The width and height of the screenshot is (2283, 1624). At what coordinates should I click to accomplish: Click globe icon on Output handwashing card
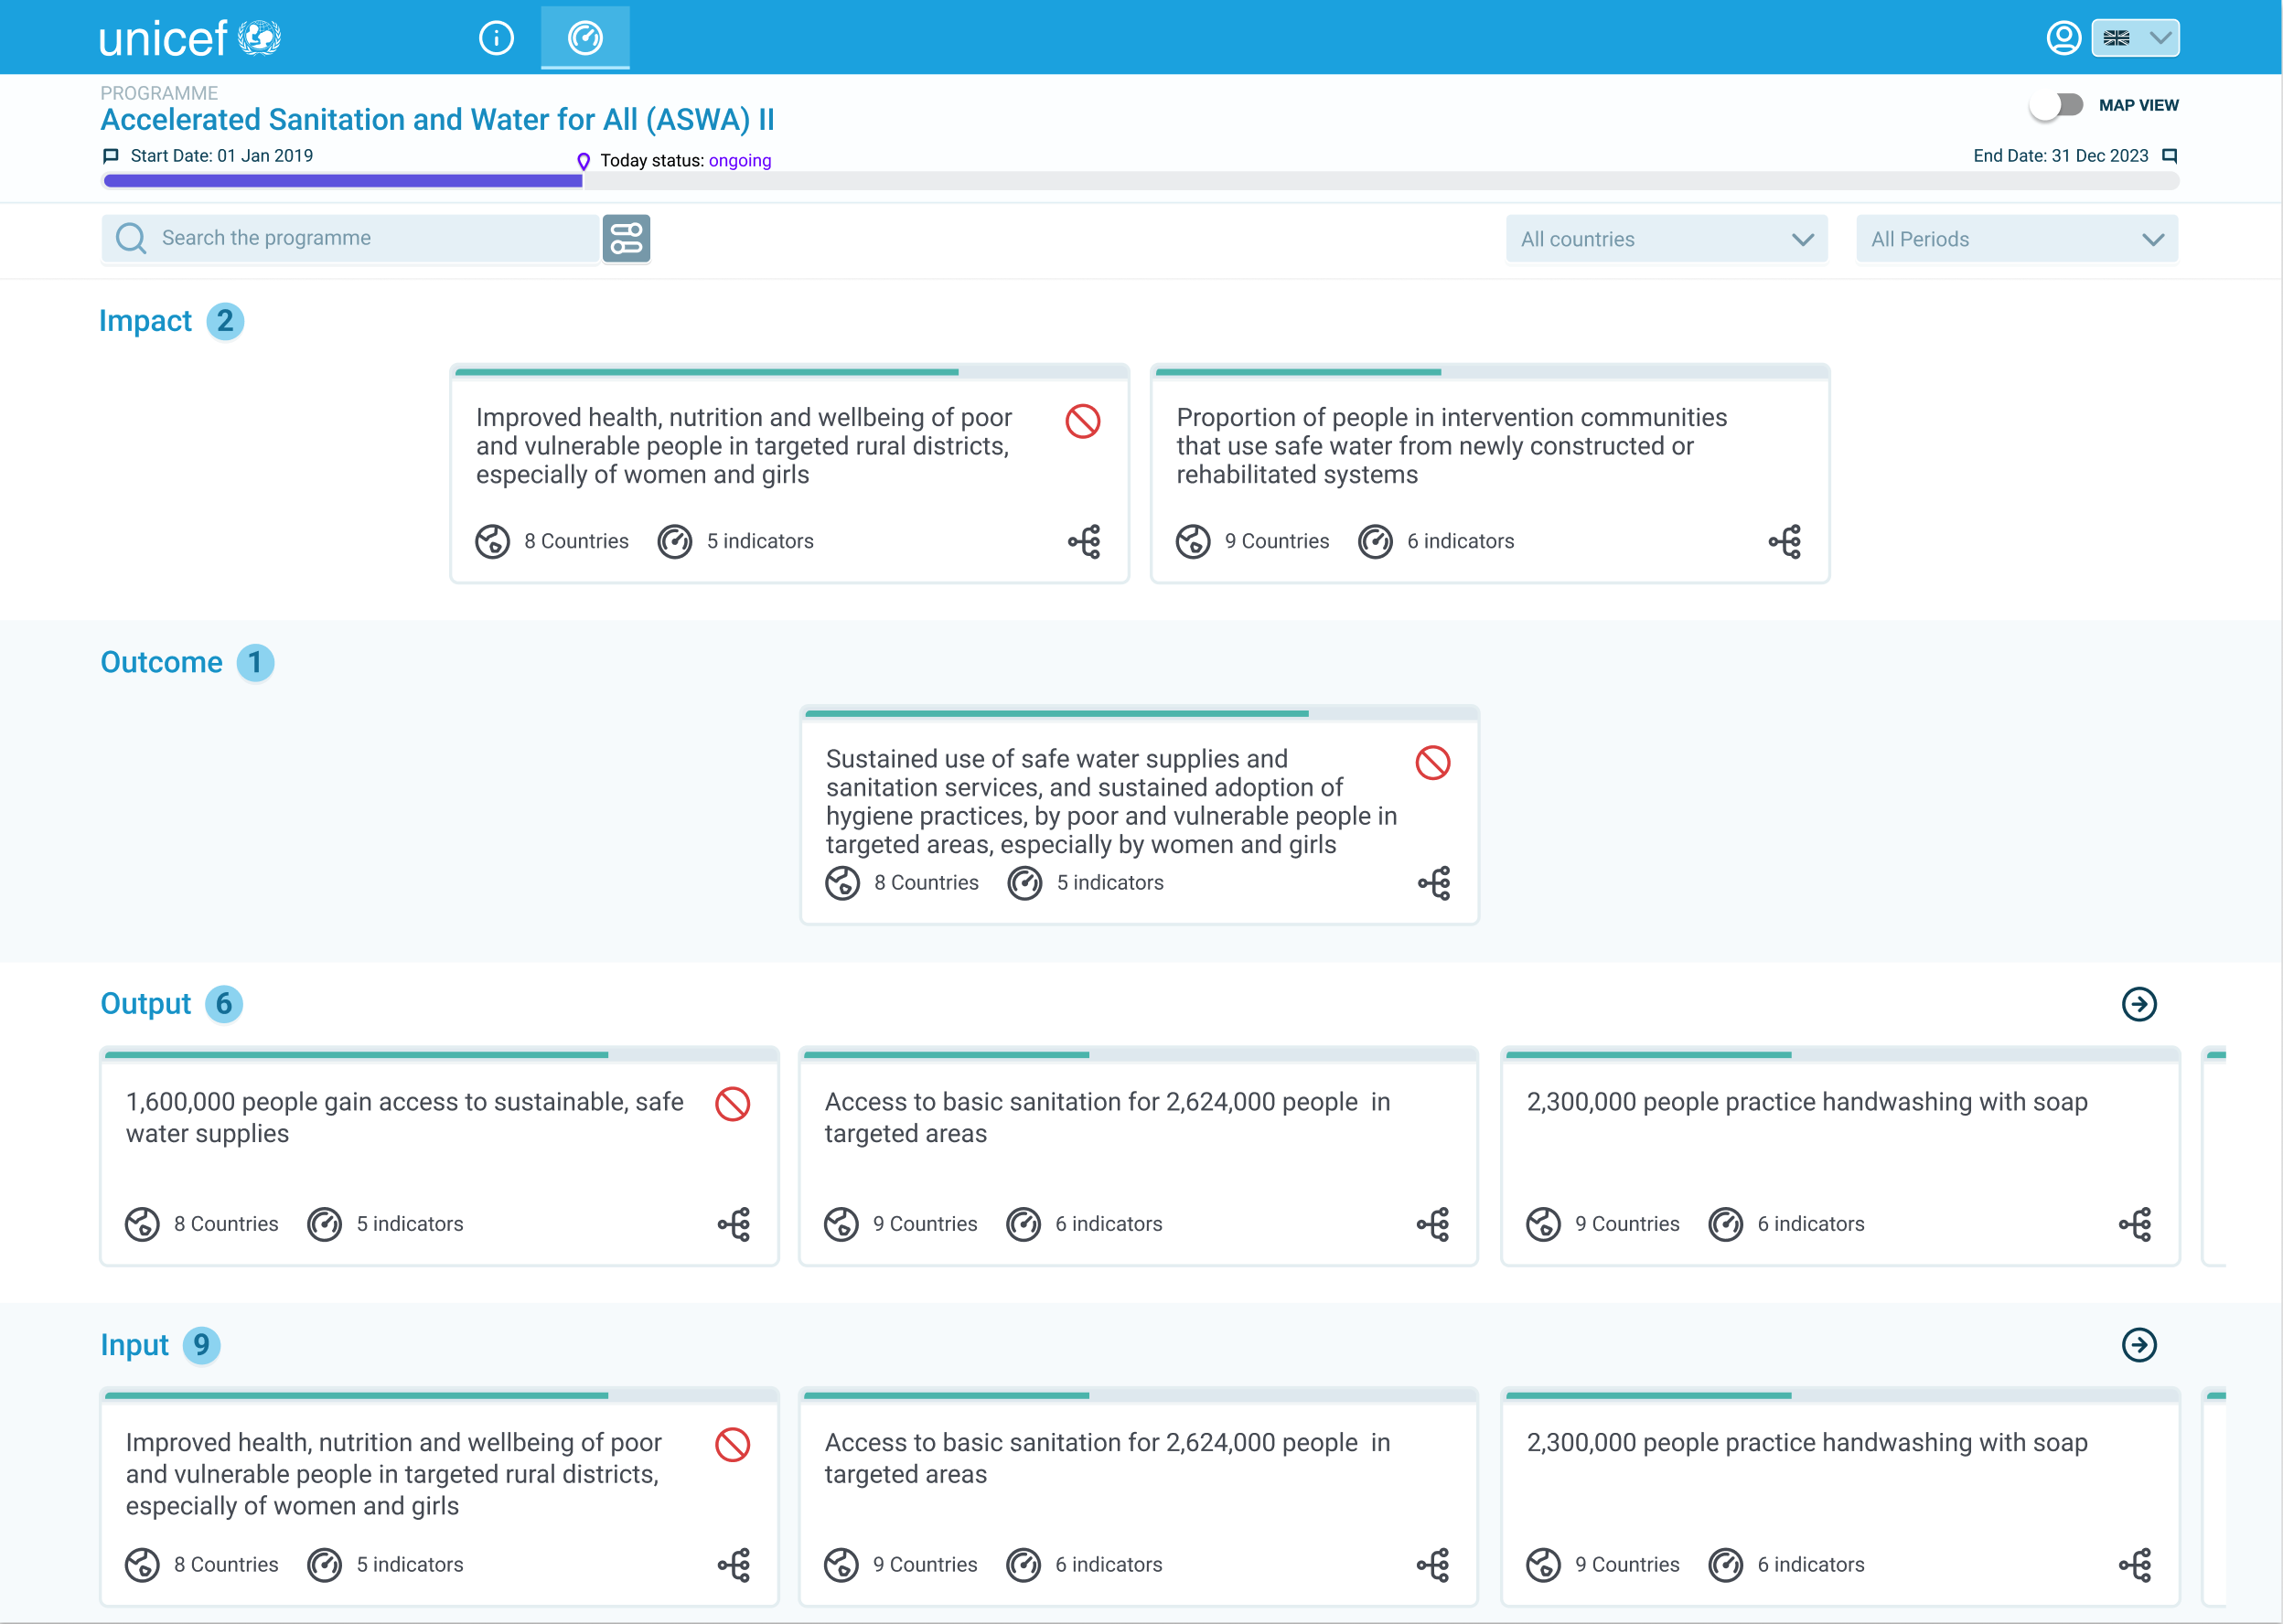pos(1543,1224)
